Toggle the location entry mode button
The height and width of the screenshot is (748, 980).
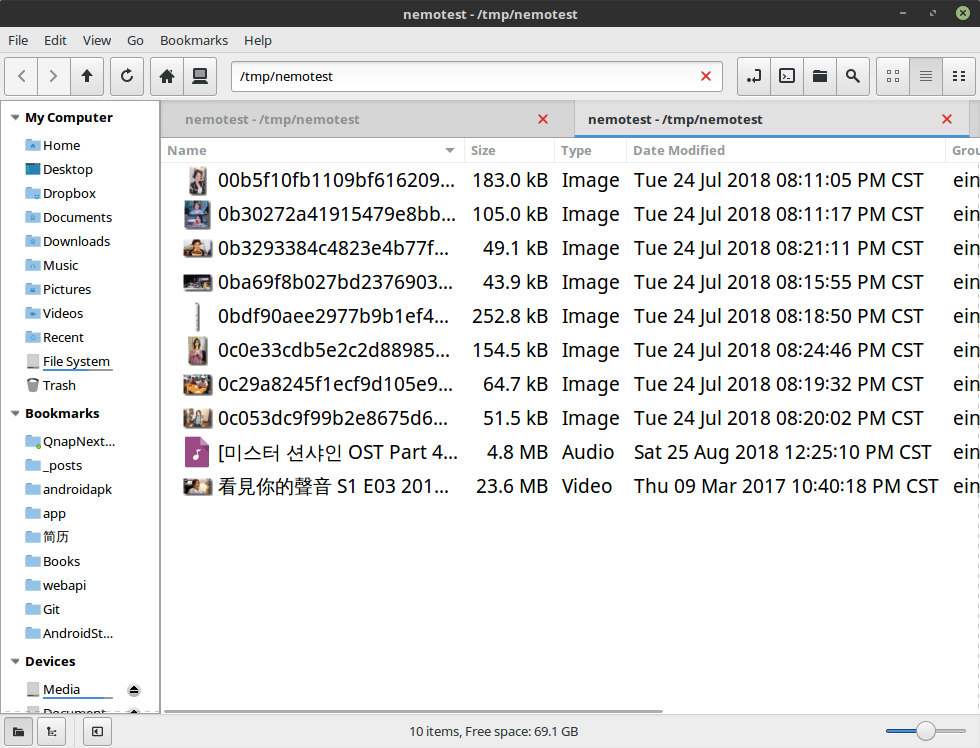tap(755, 76)
